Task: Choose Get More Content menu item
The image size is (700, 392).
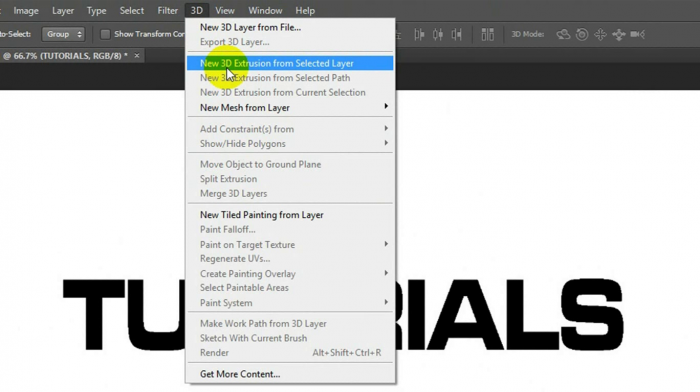Action: coord(290,374)
